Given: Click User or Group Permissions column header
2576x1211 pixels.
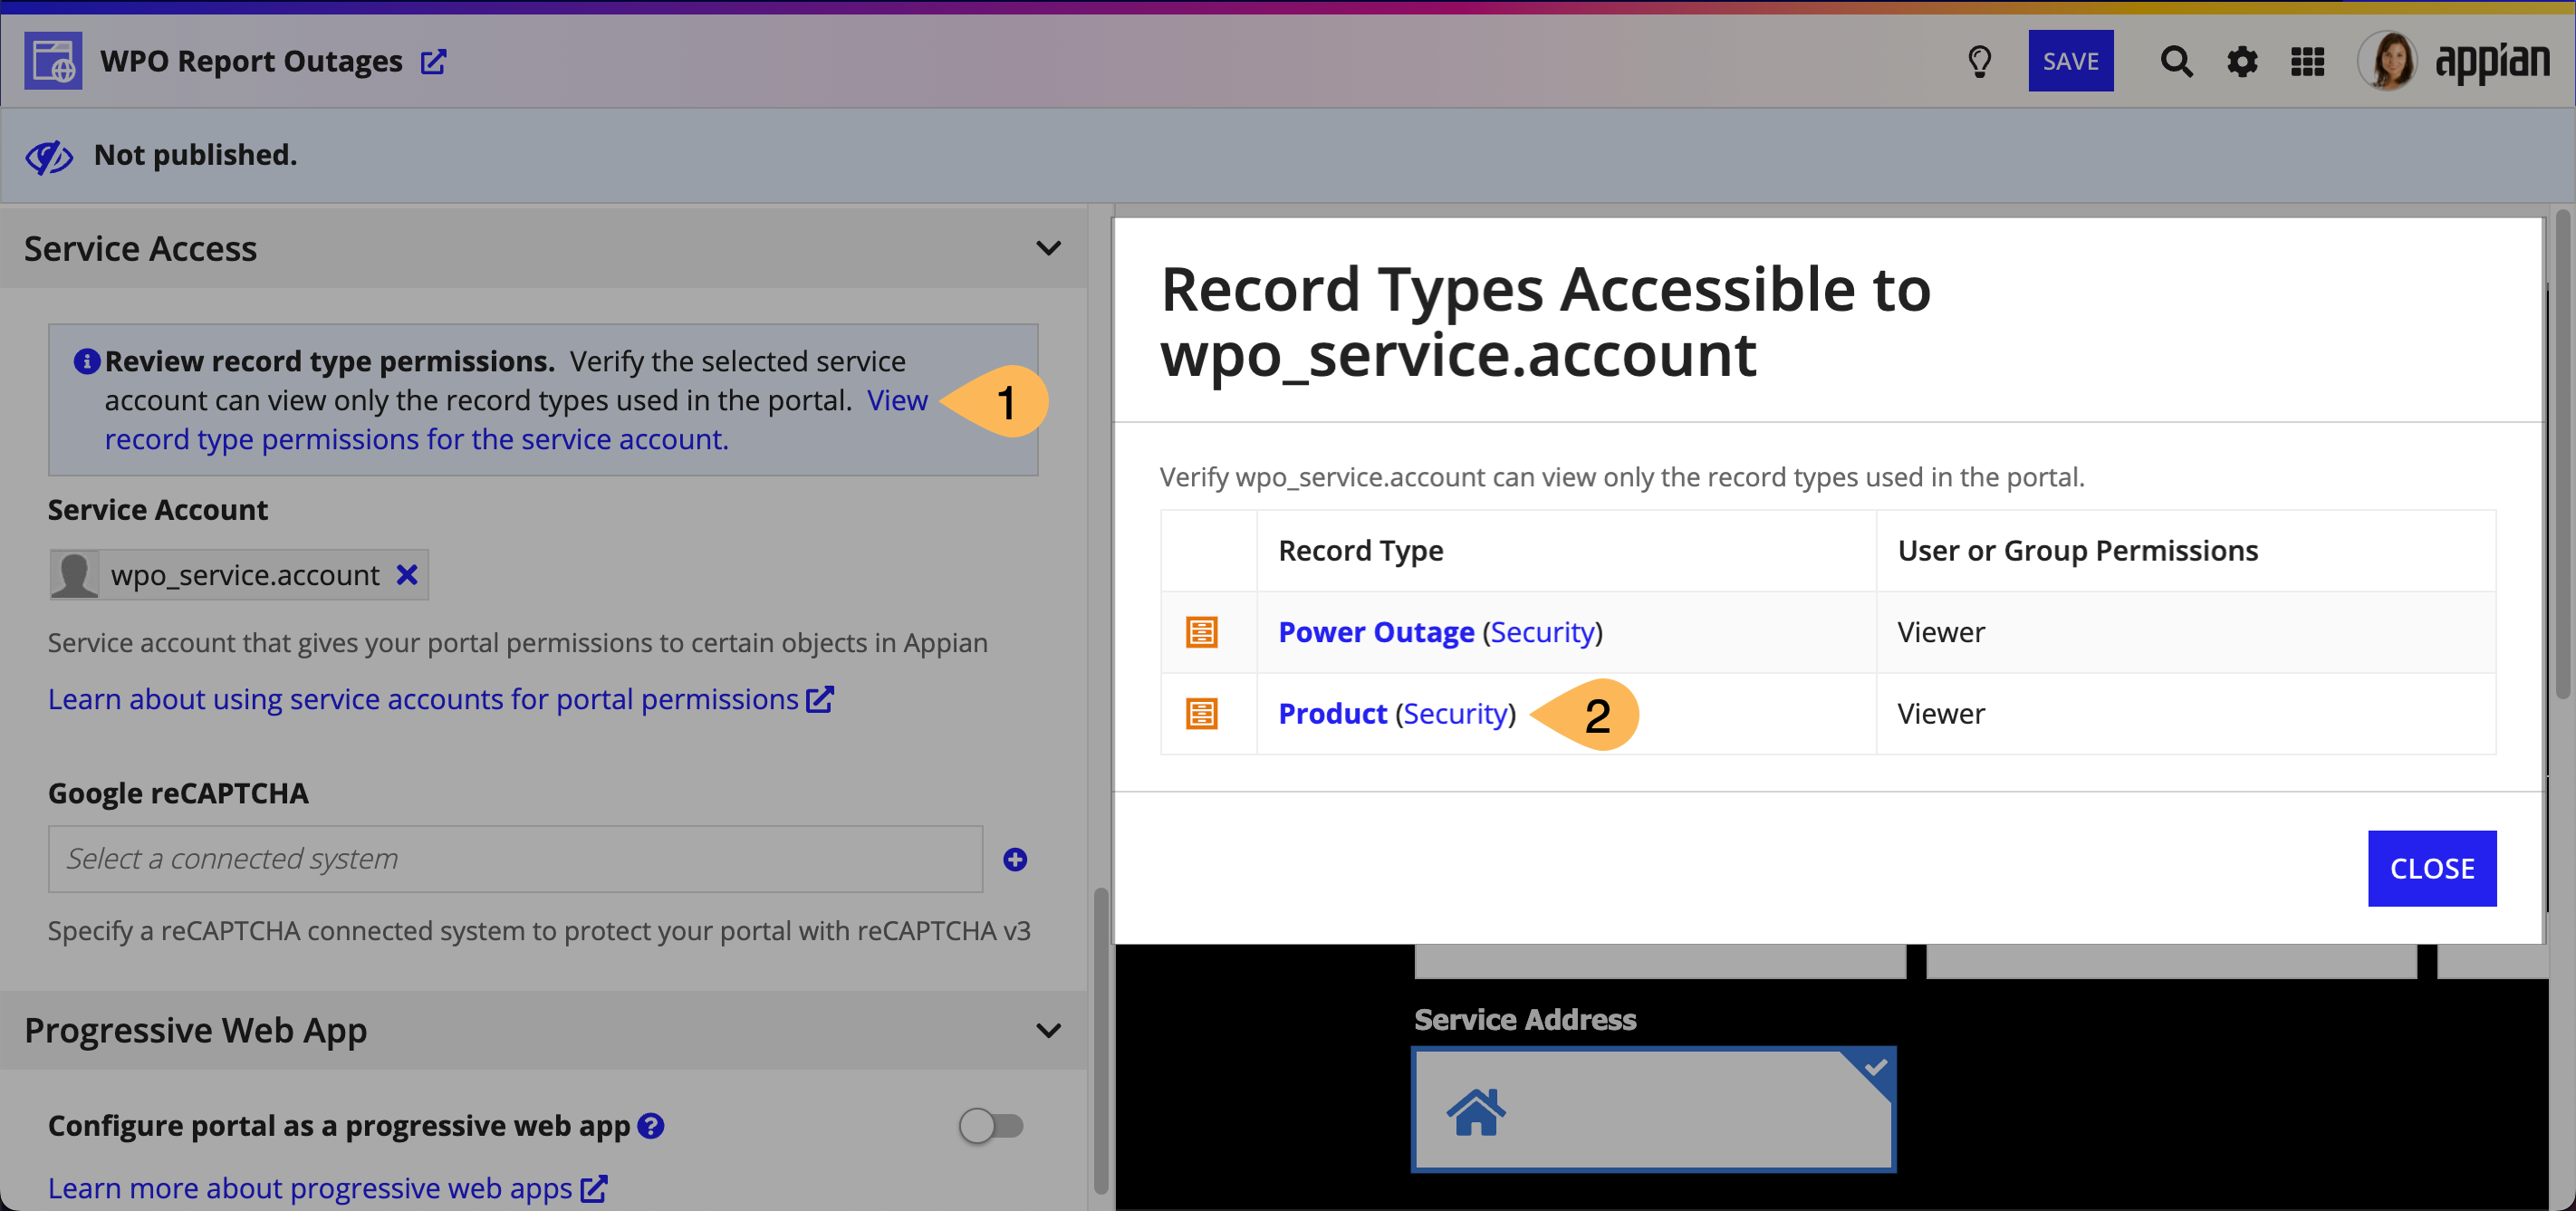Looking at the screenshot, I should (x=2185, y=551).
